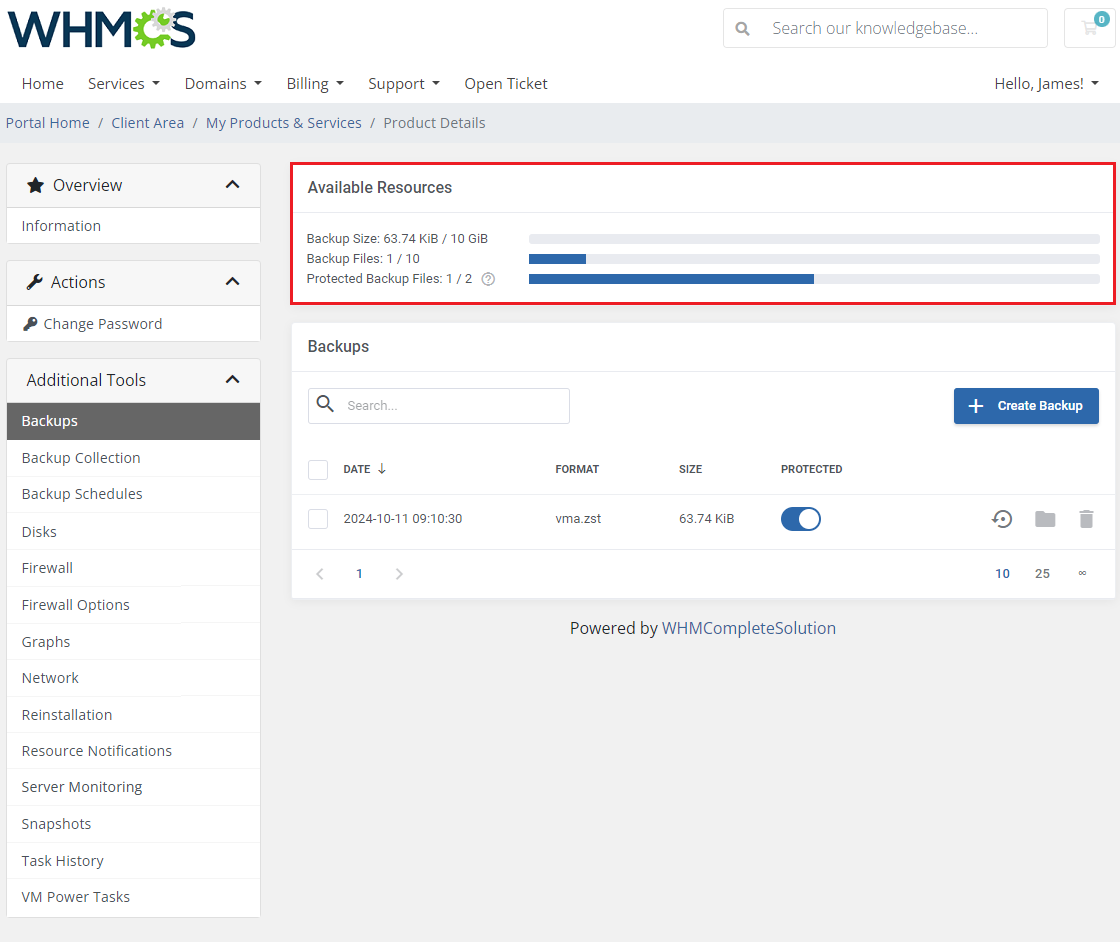Open VM Power Tasks in the sidebar
This screenshot has height=942, width=1120.
click(x=134, y=897)
